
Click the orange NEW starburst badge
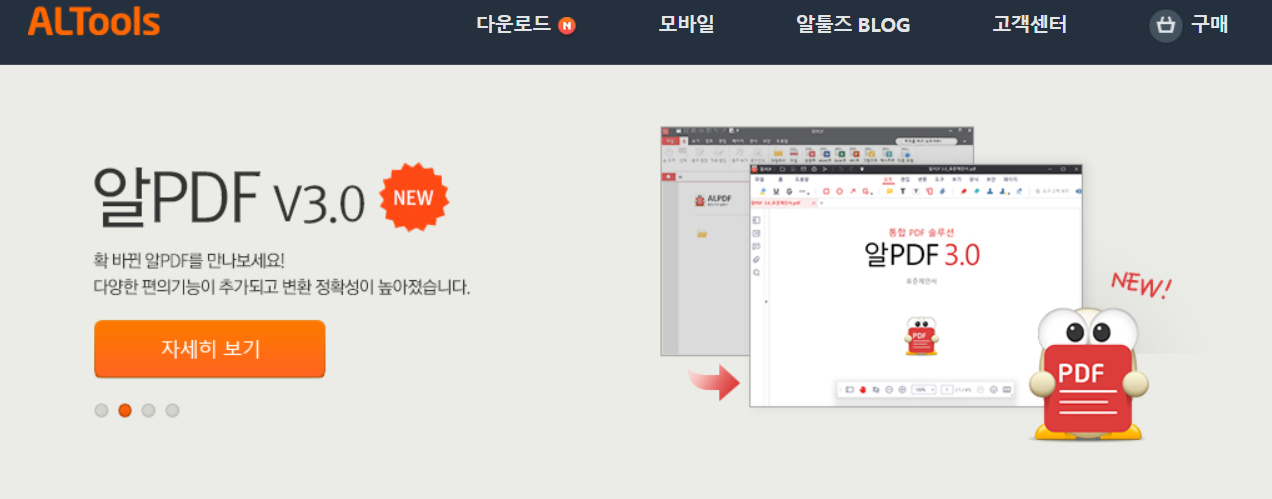pyautogui.click(x=414, y=196)
